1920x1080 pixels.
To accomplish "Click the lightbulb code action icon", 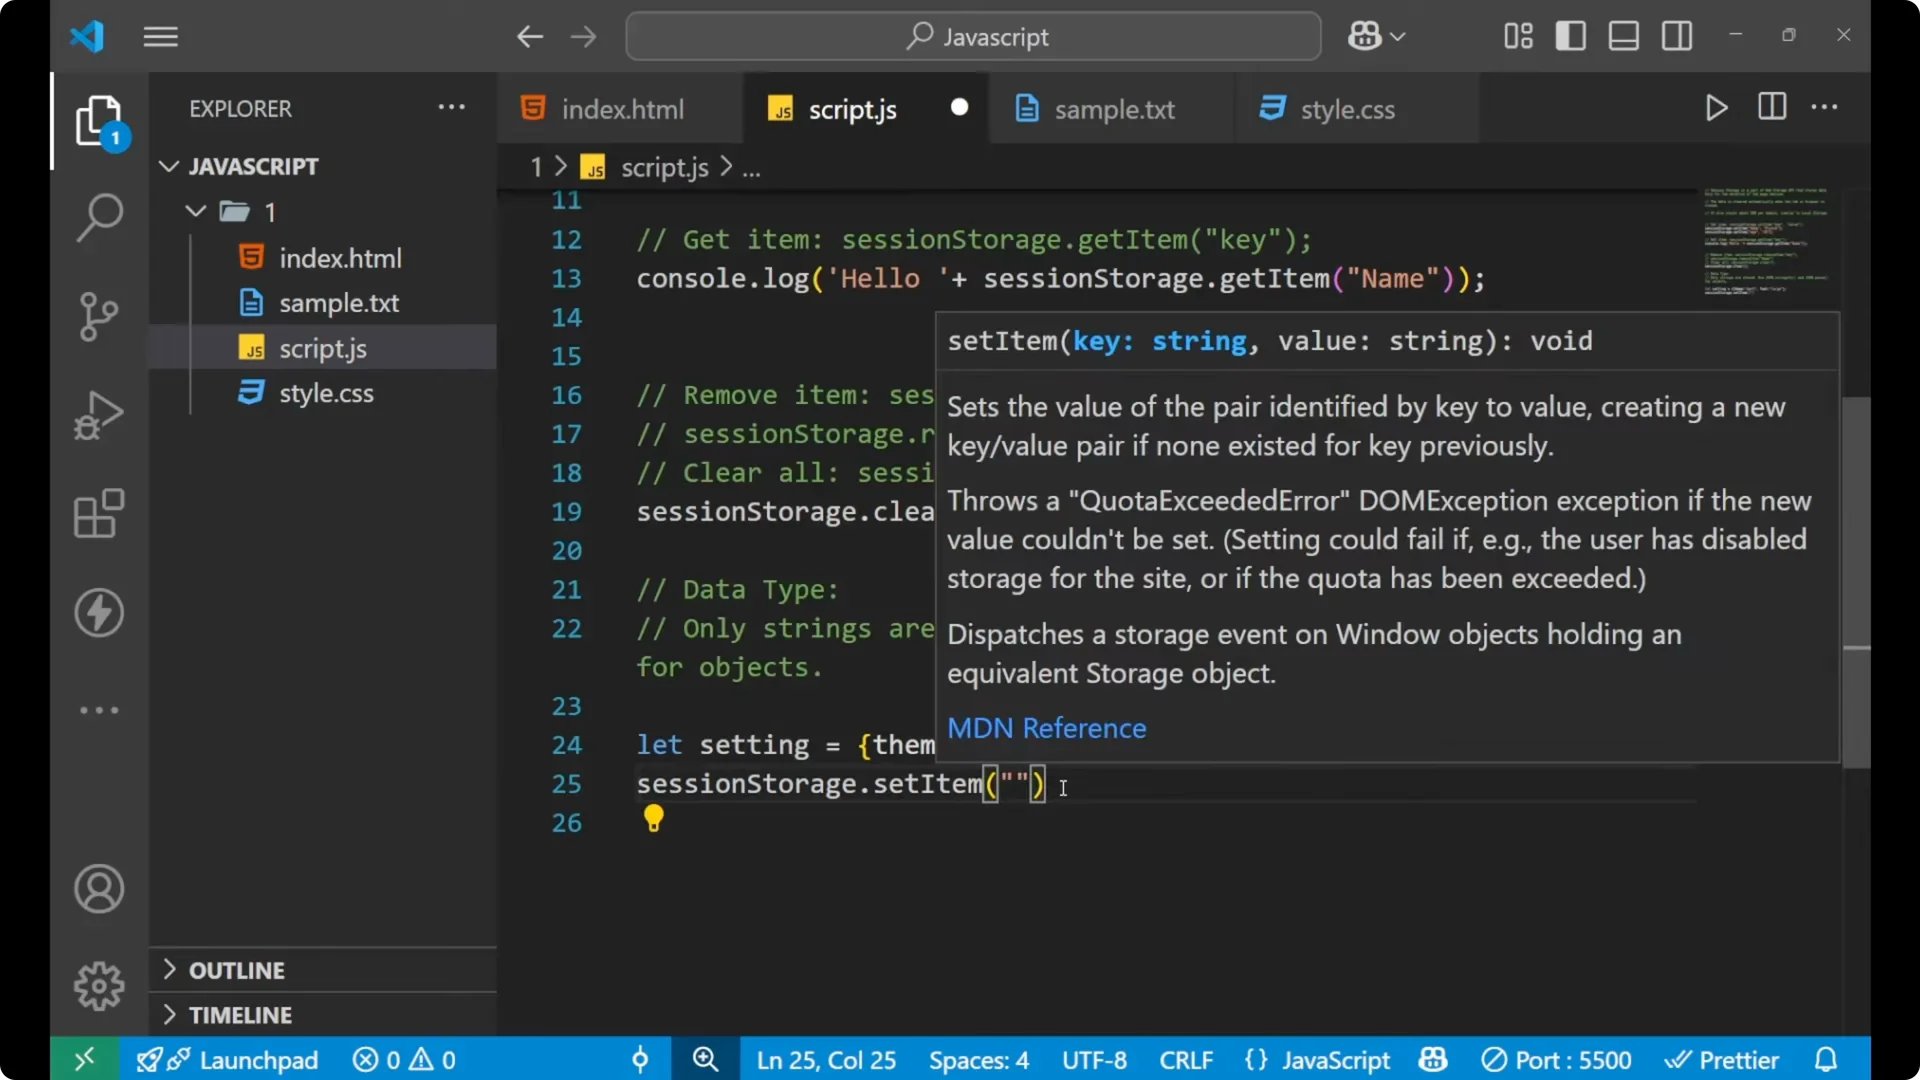I will tap(653, 818).
